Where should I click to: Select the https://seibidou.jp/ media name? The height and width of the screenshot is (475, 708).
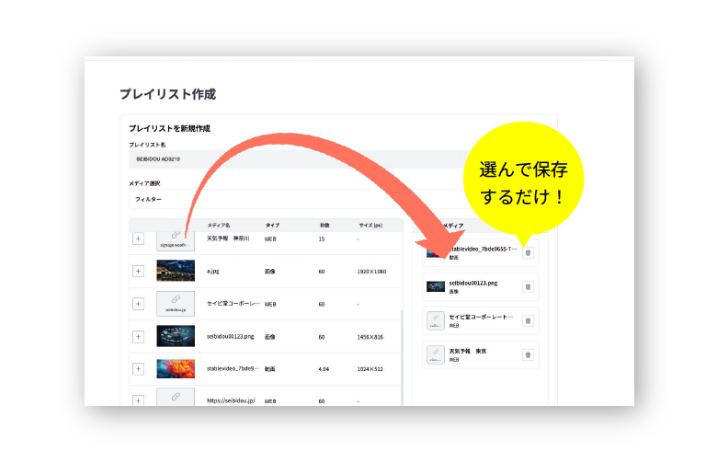pos(231,400)
